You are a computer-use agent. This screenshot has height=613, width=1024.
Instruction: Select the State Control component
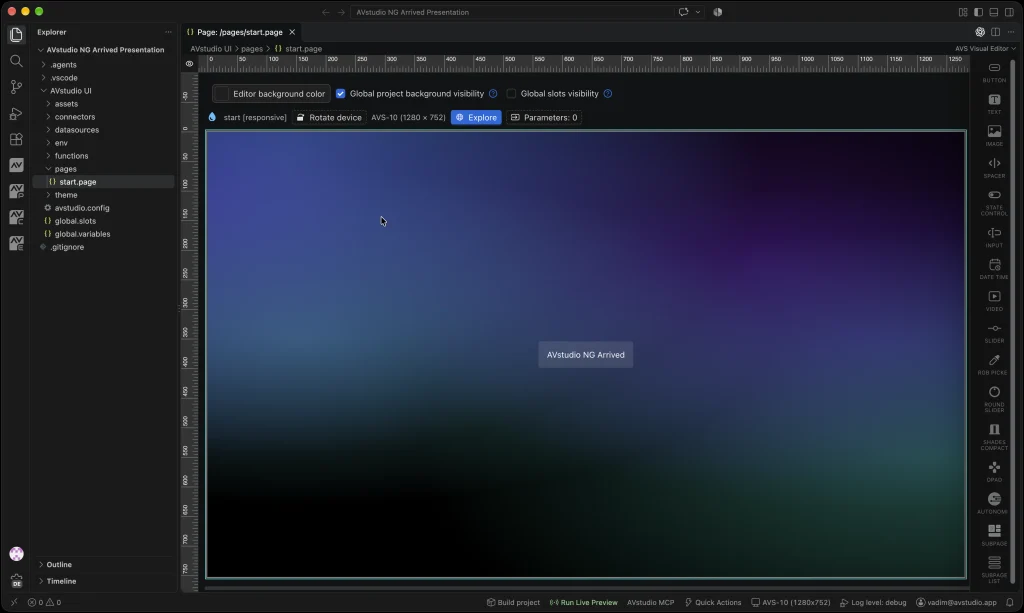[994, 202]
